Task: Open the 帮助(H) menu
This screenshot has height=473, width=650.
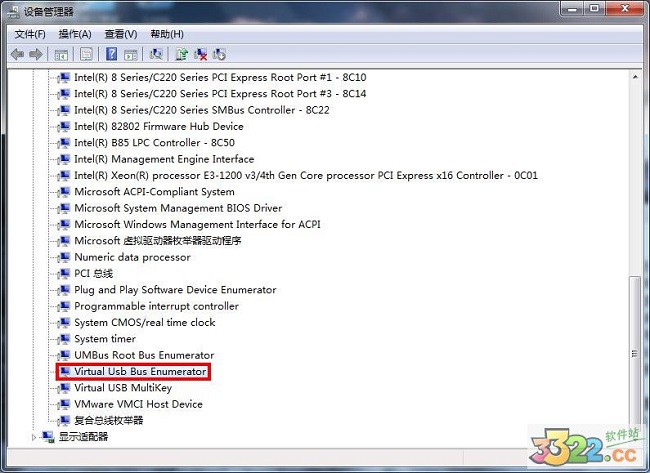Action: 167,34
